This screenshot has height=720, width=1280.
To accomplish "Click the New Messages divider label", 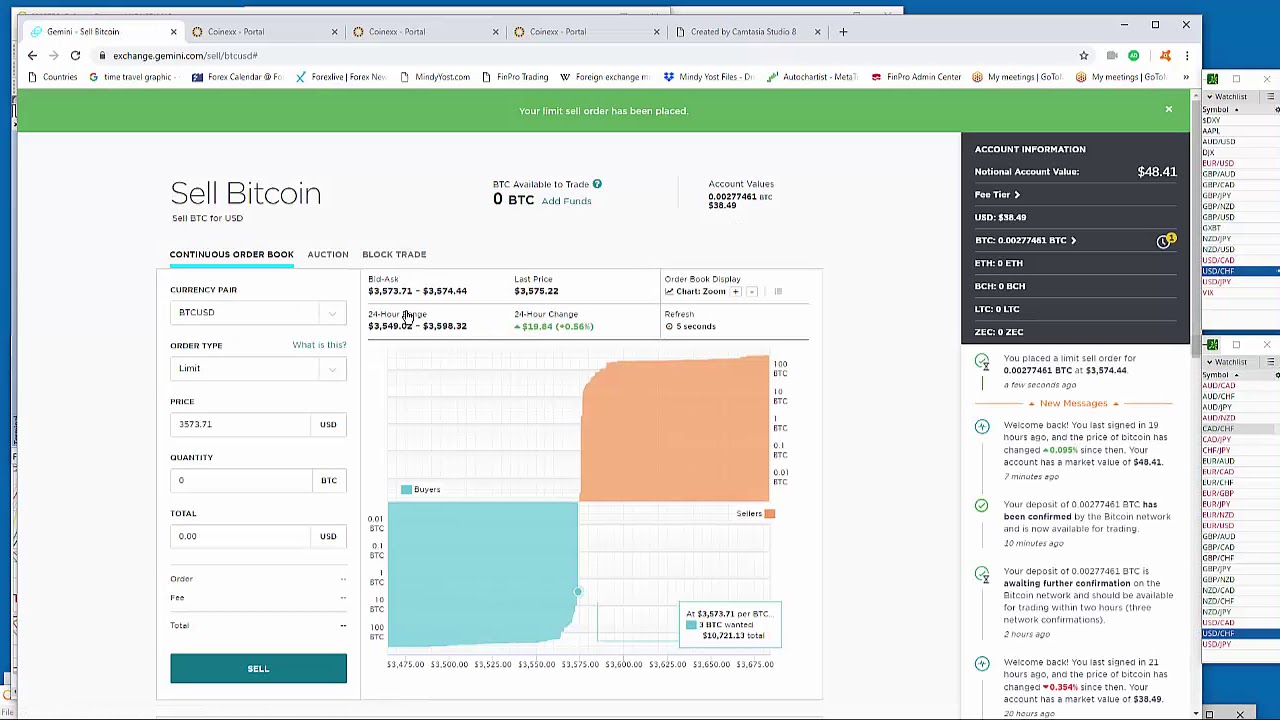I will (1073, 403).
